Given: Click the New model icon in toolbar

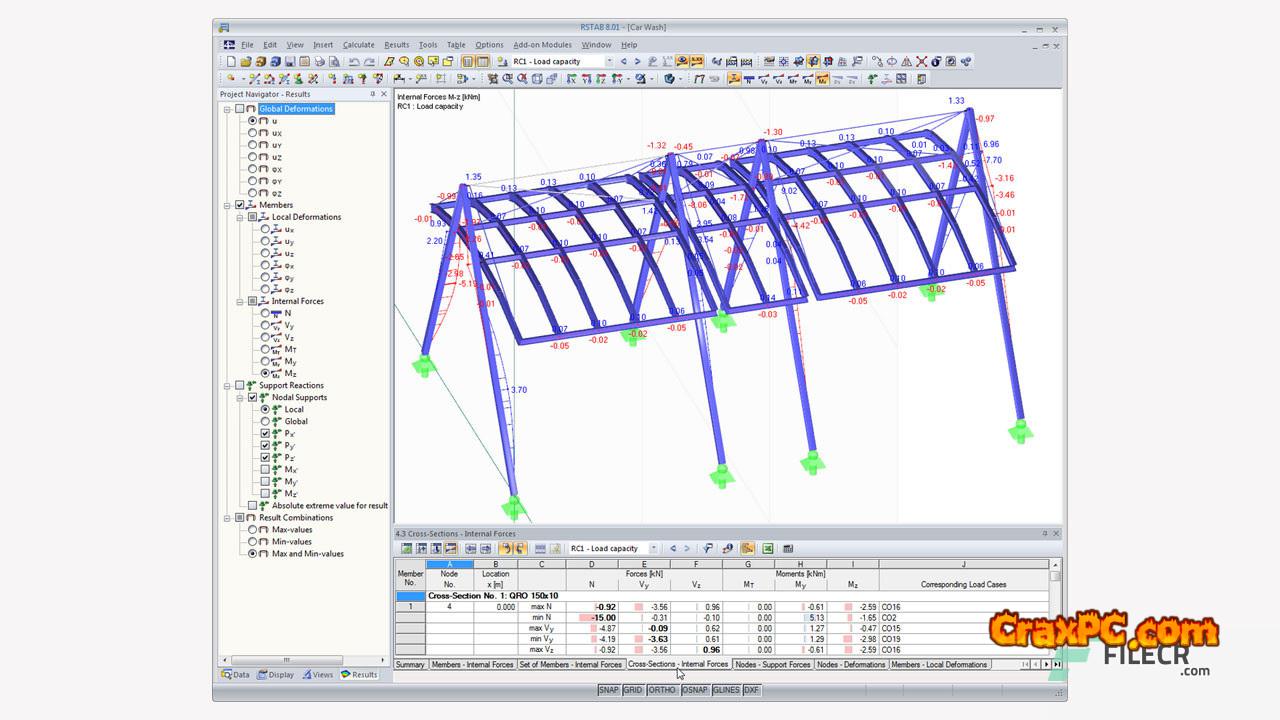Looking at the screenshot, I should [231, 61].
